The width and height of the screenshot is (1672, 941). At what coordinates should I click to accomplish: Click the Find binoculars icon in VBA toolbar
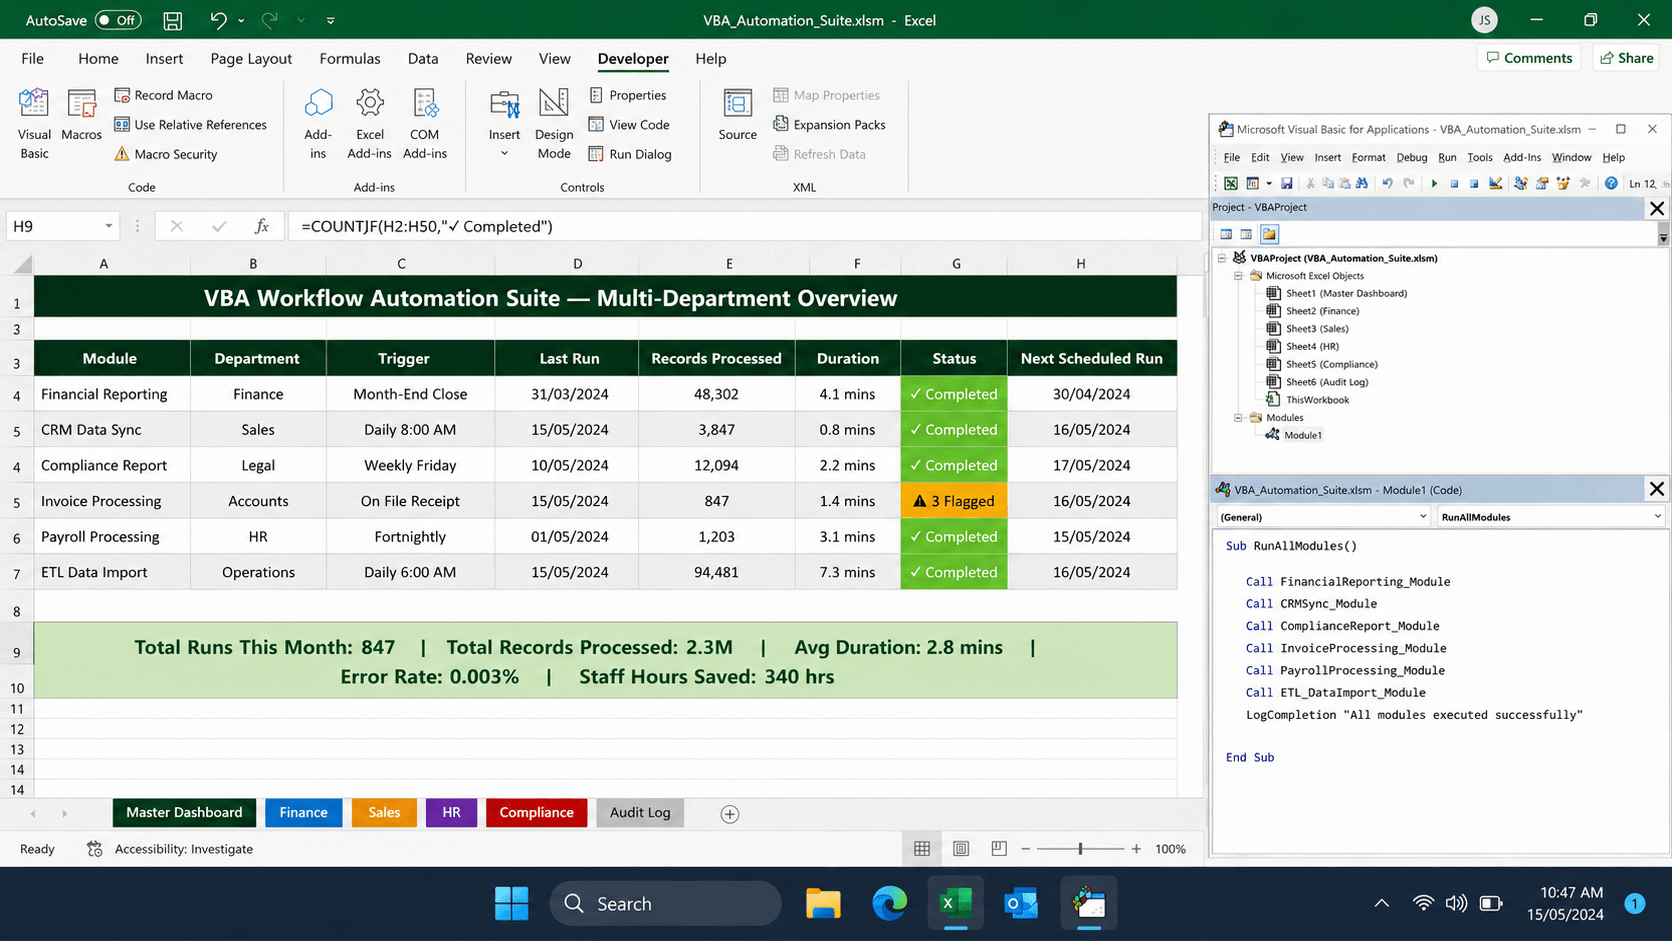pyautogui.click(x=1361, y=183)
